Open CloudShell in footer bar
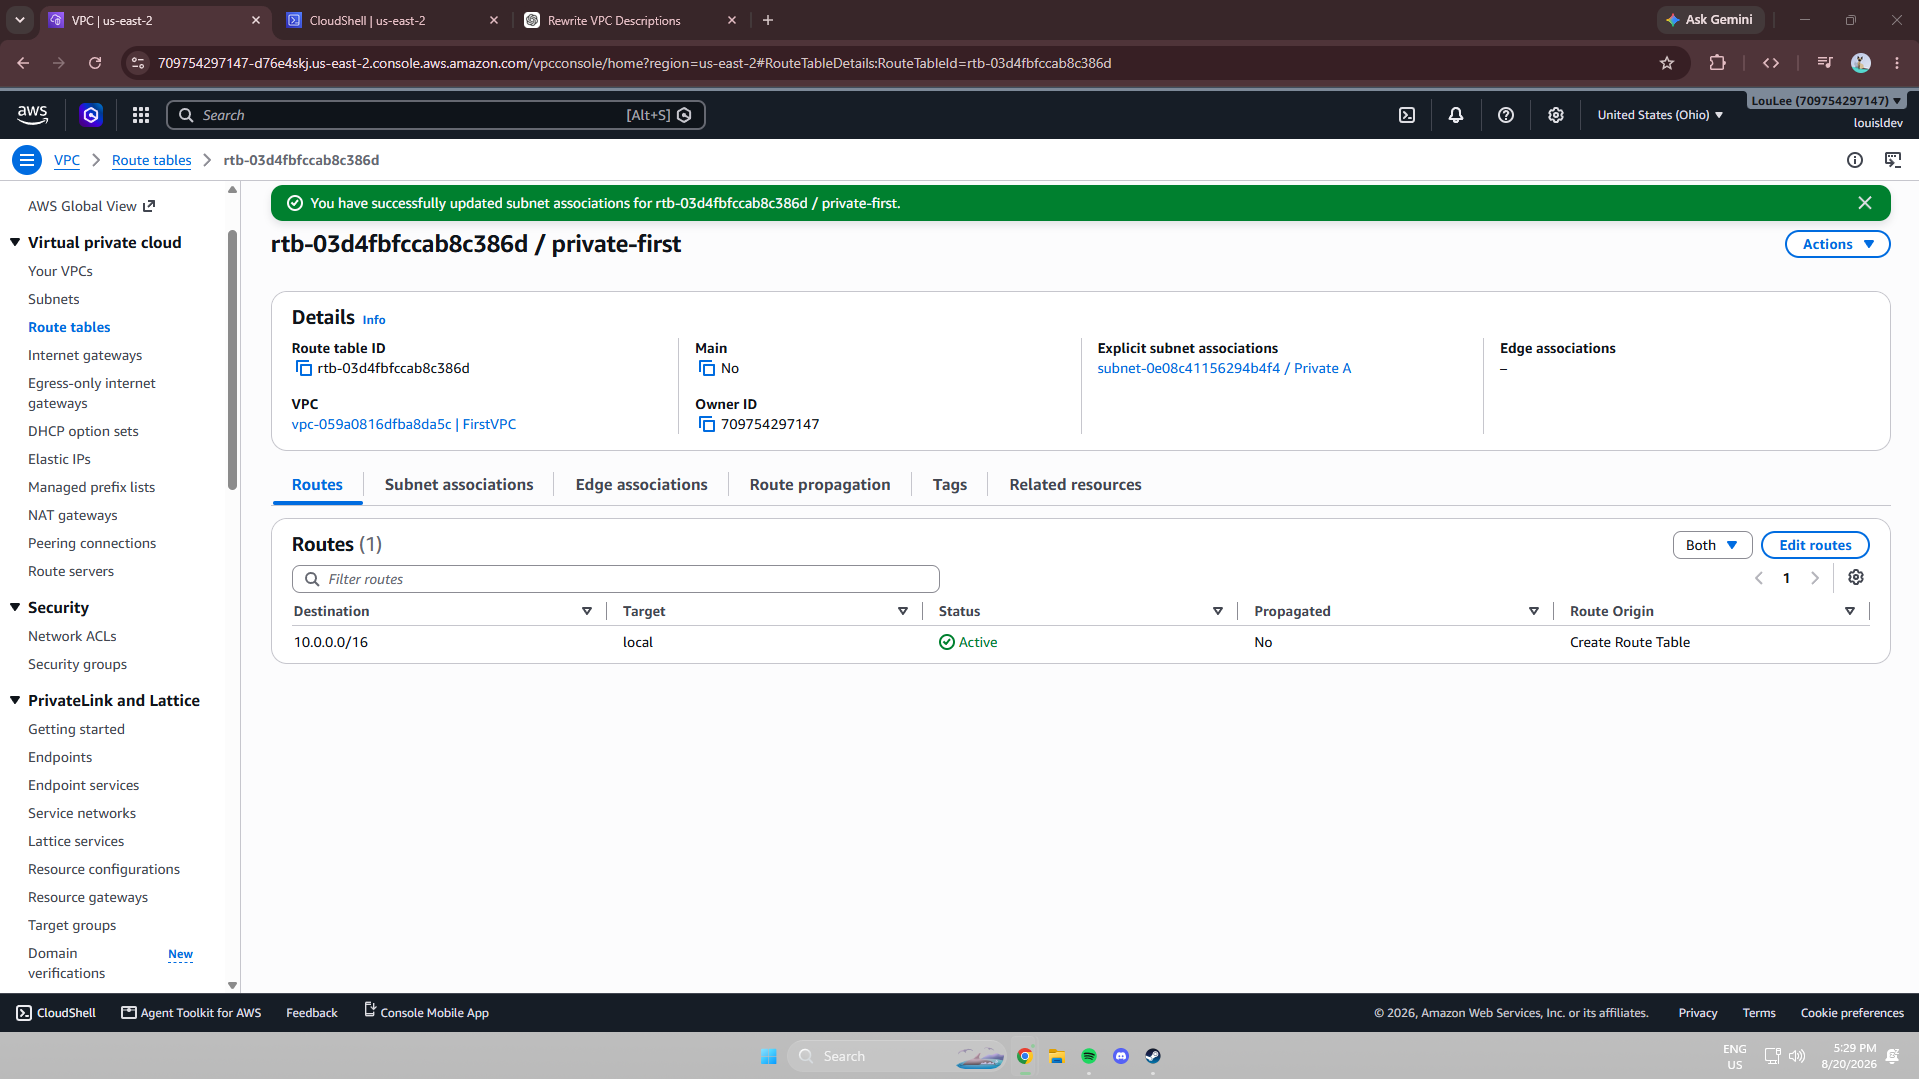1919x1079 pixels. 56,1013
